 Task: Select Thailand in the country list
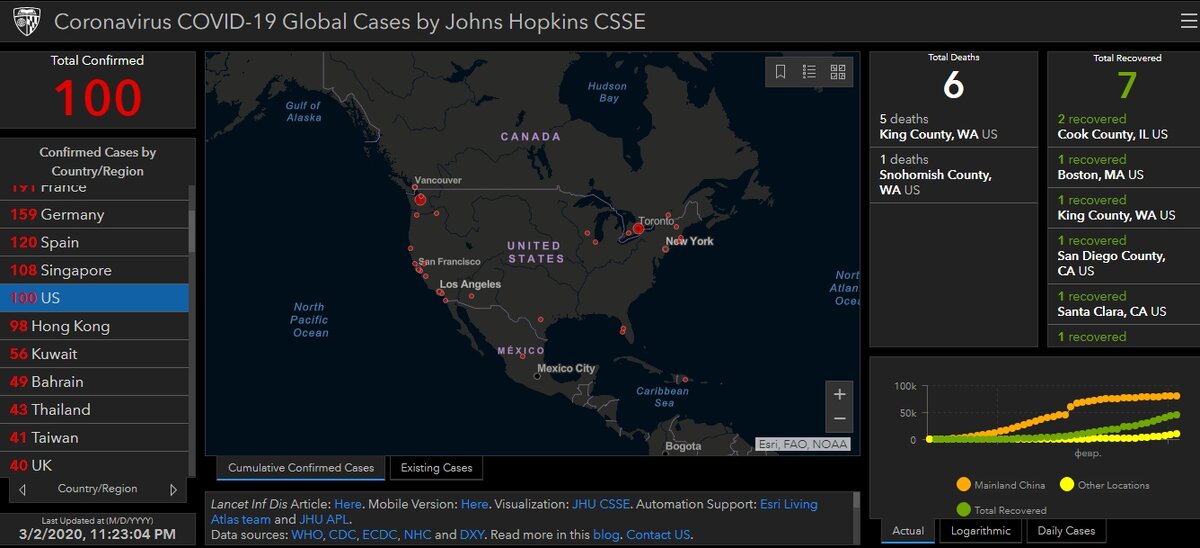(94, 410)
